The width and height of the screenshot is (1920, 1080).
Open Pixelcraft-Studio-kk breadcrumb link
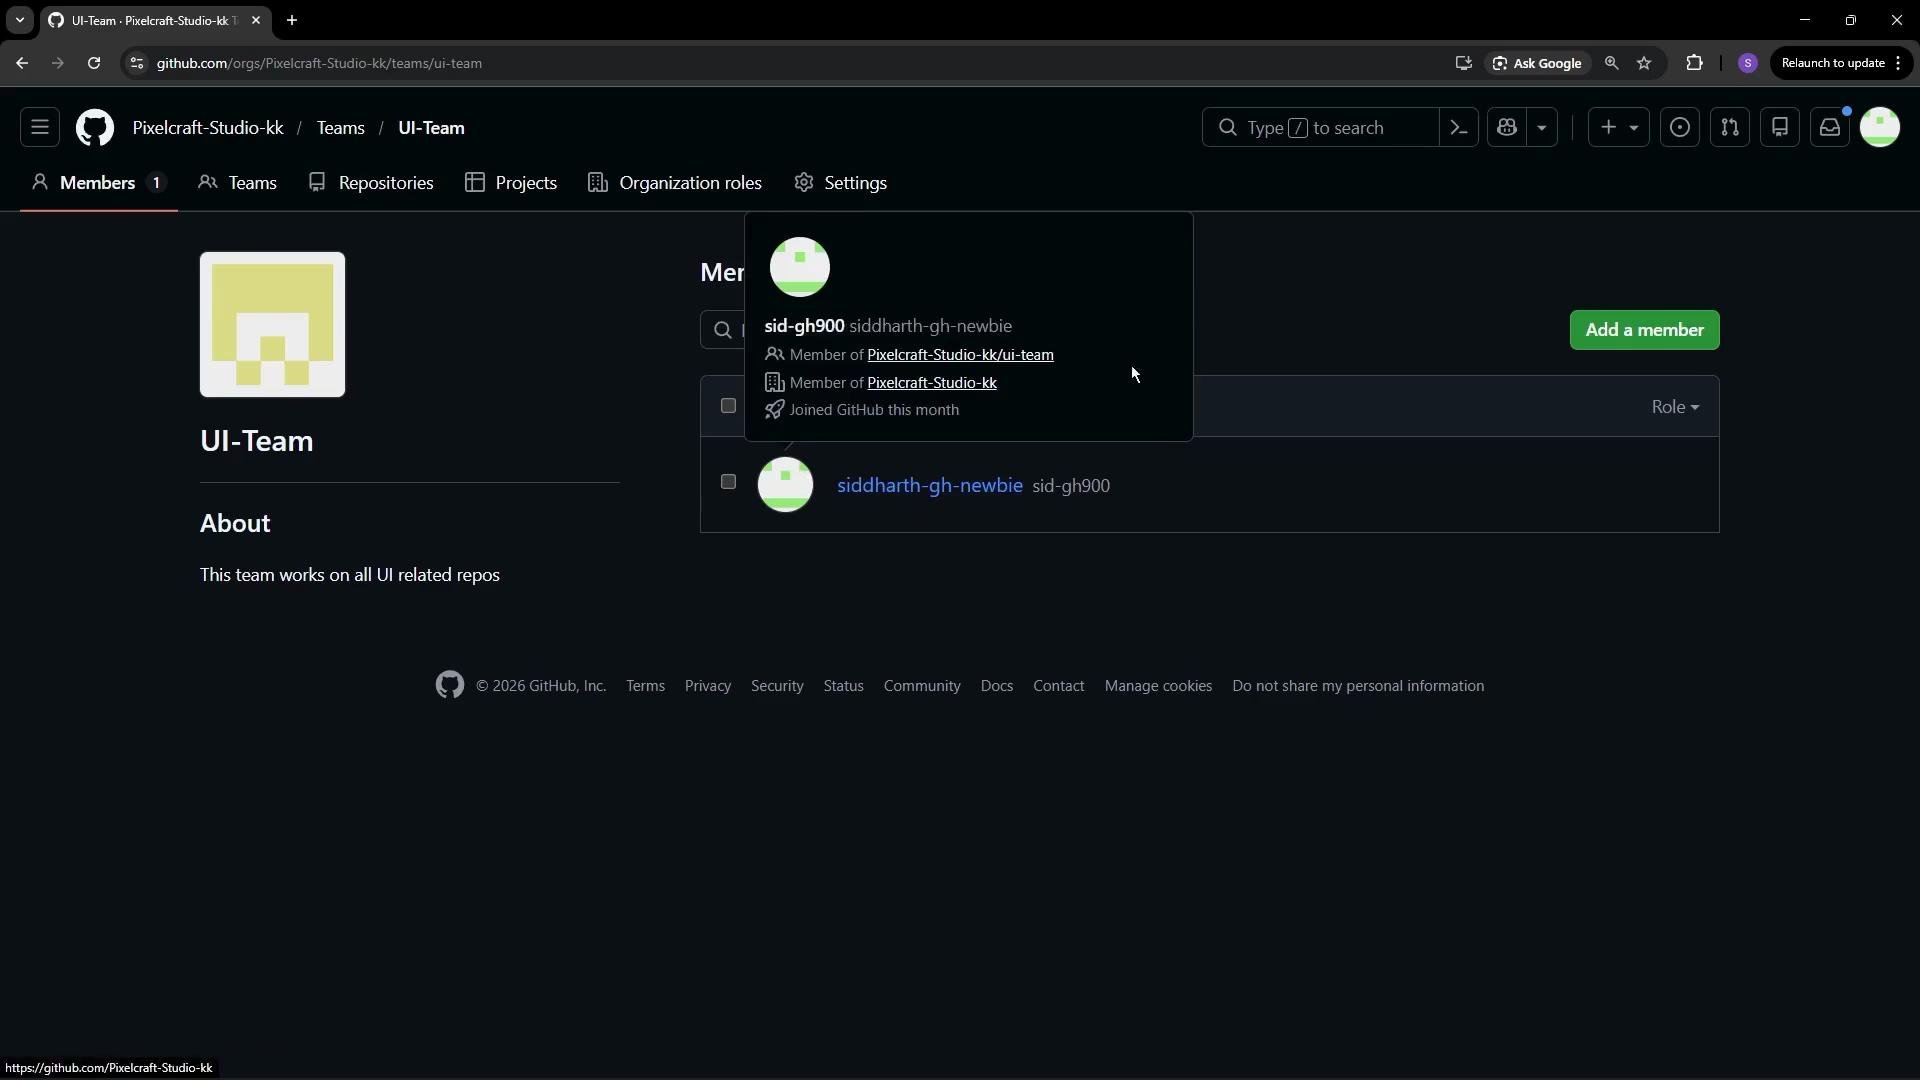tap(208, 128)
